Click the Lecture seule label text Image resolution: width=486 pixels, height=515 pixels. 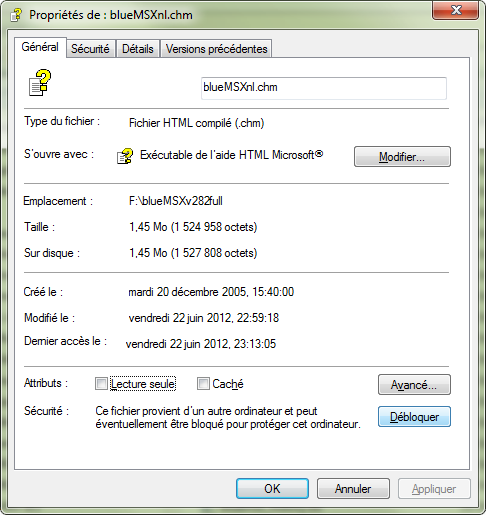(143, 384)
